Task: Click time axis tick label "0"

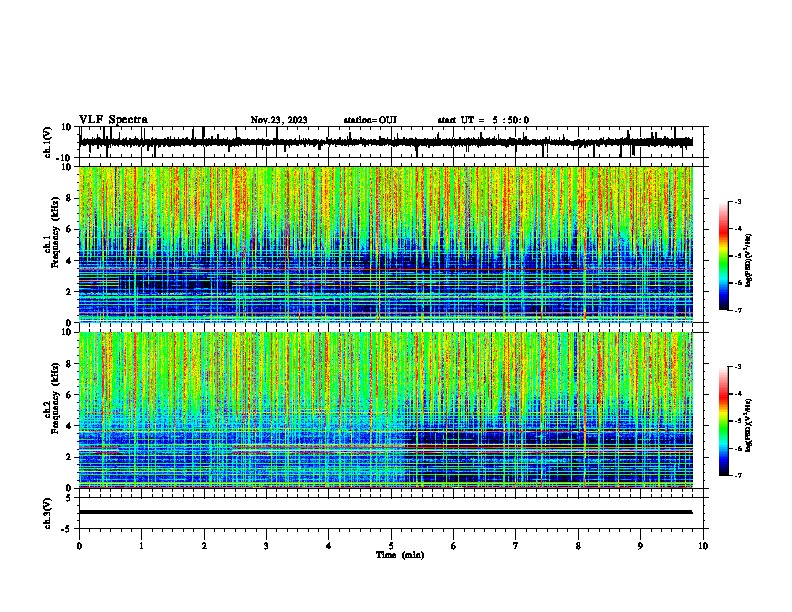Action: coord(79,546)
